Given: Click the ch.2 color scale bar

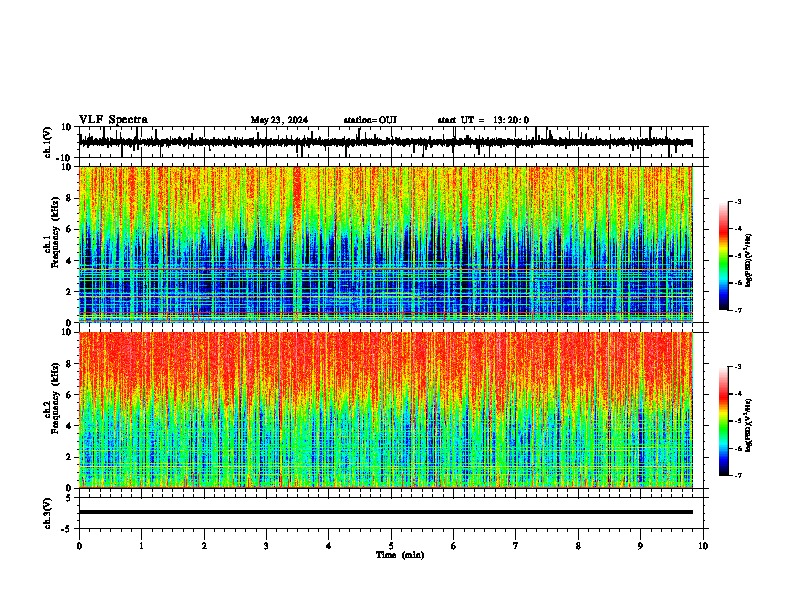Looking at the screenshot, I should tap(724, 421).
